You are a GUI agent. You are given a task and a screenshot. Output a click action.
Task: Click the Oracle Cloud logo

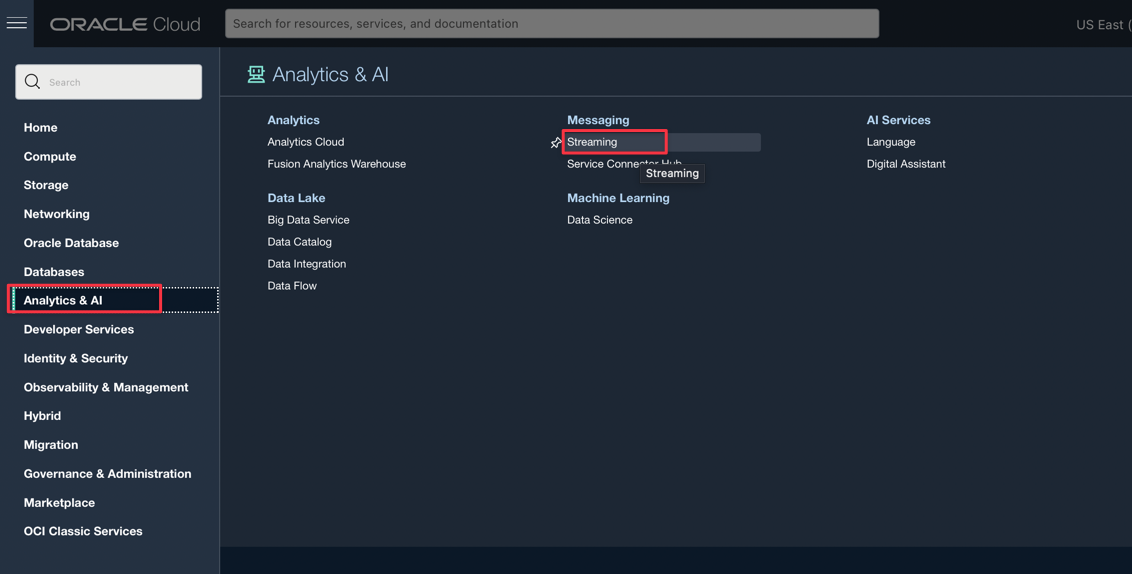click(x=125, y=25)
